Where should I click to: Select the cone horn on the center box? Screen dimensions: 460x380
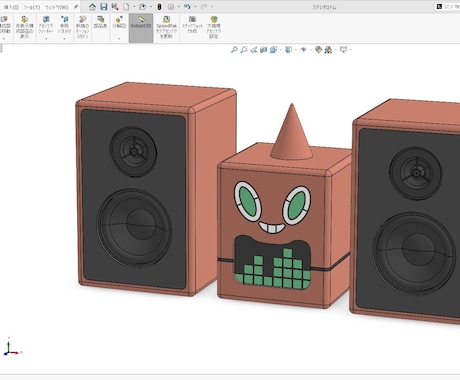tap(291, 132)
